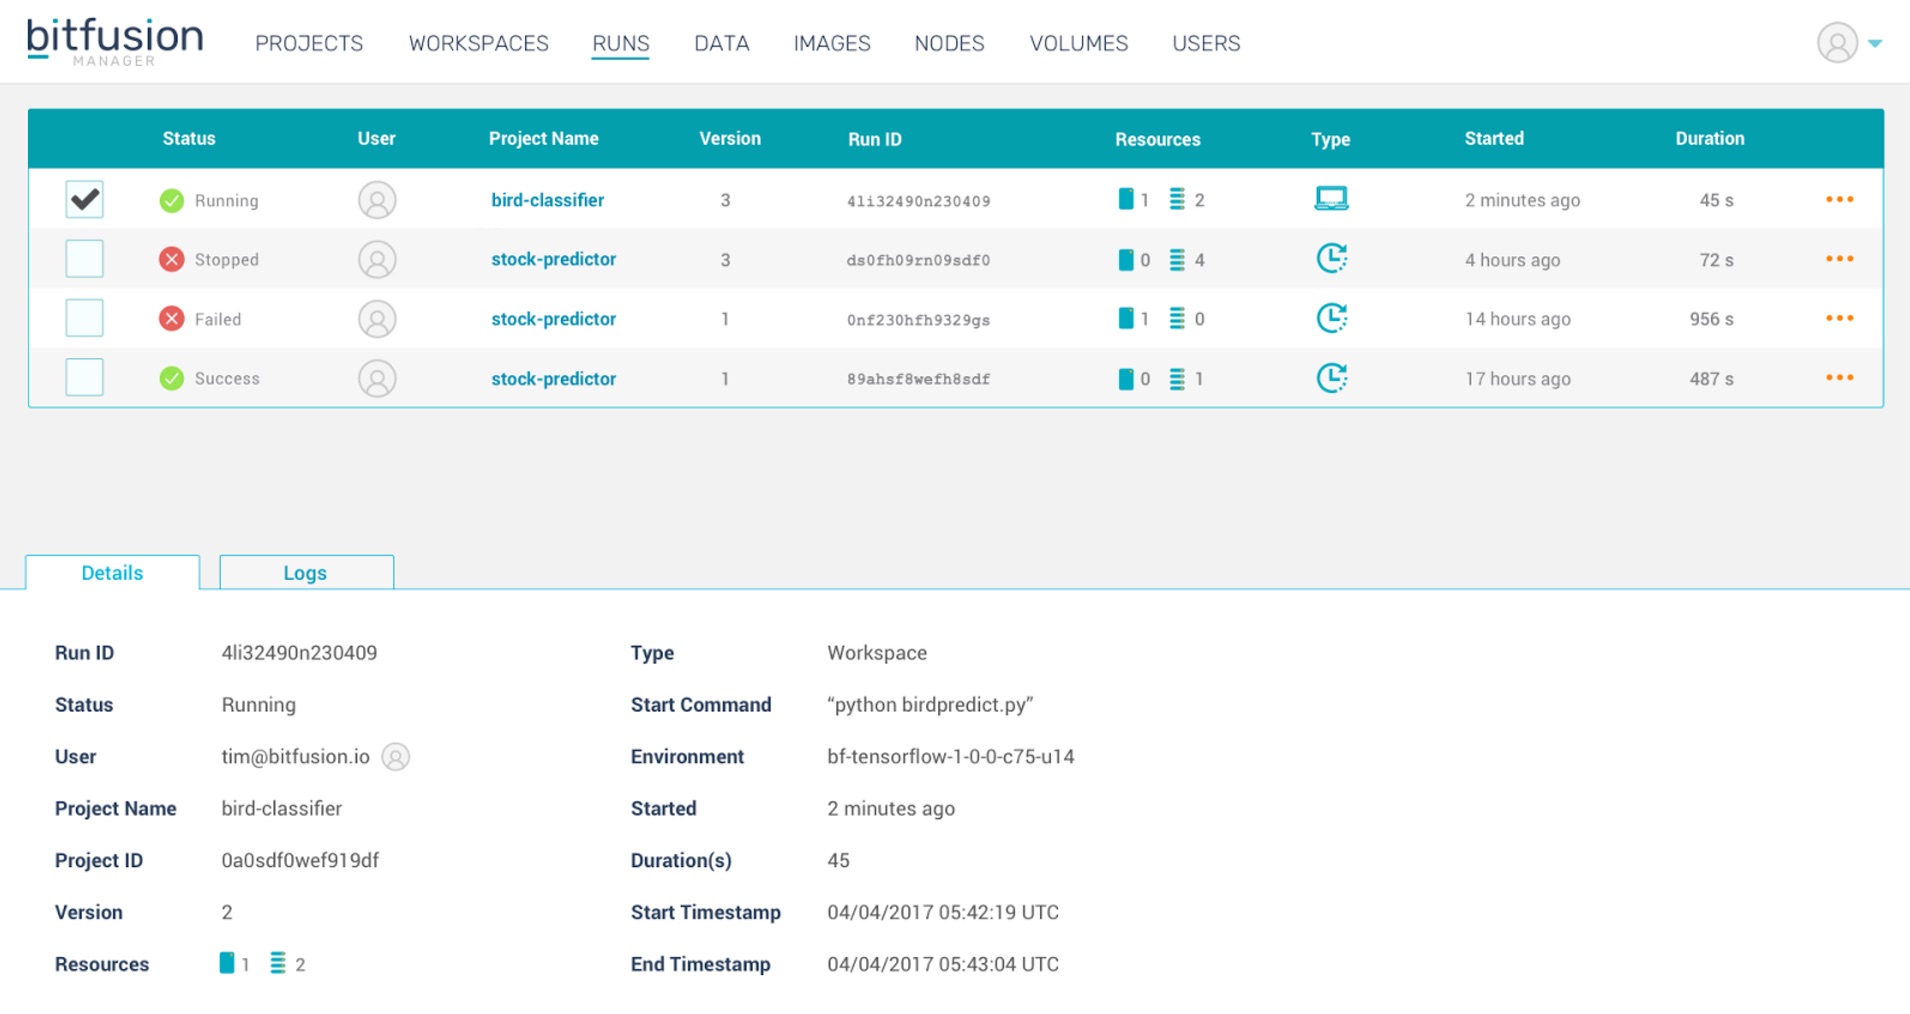This screenshot has height=1014, width=1910.
Task: Sort runs by the Duration column header
Action: click(1709, 139)
